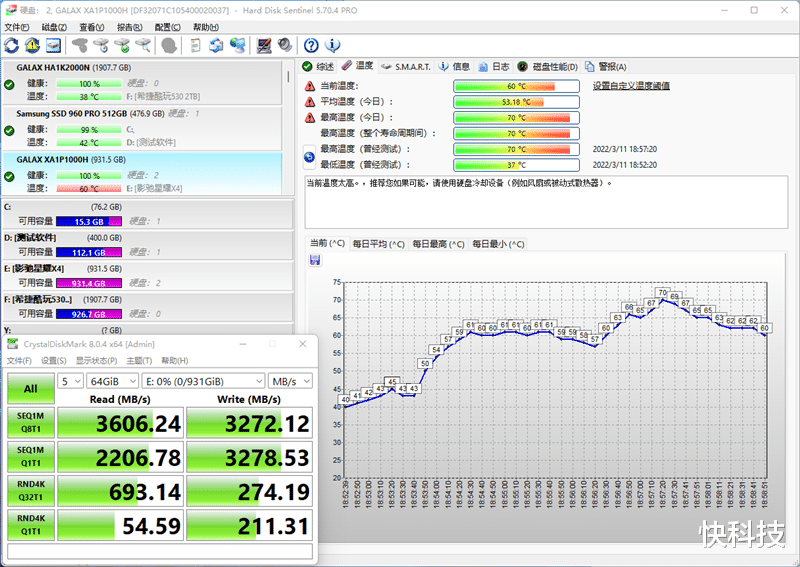
Task: Click the blue question mark help icon
Action: tap(311, 45)
